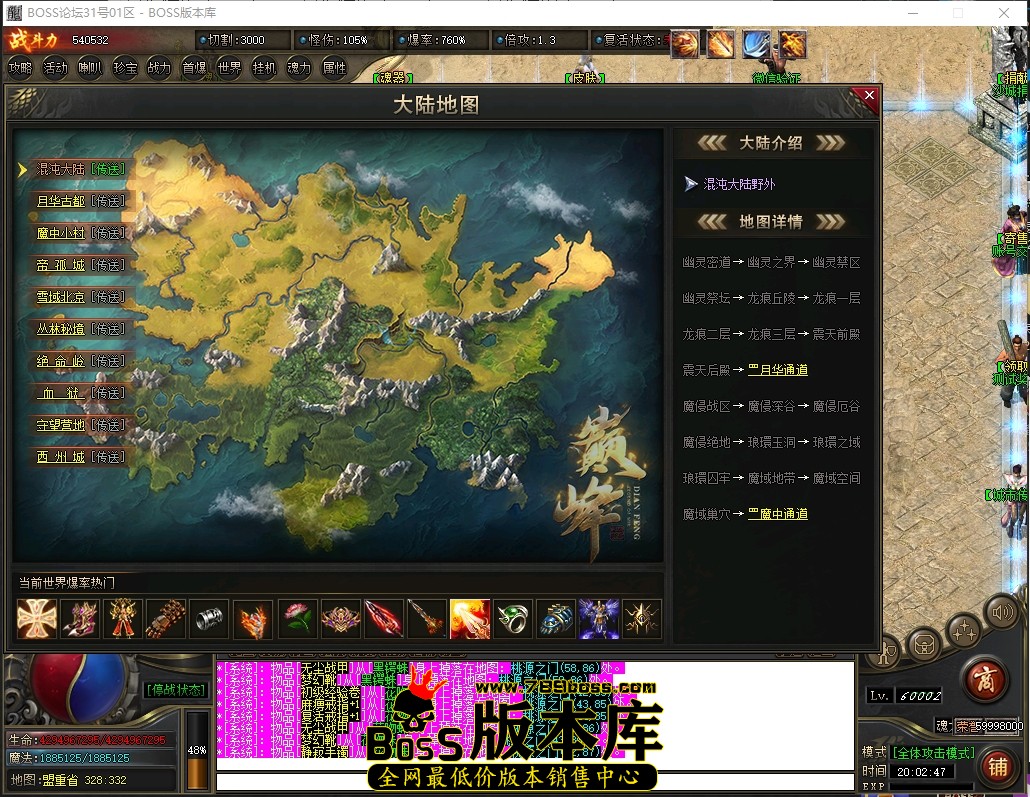
Task: Toggle sound with the speaker button
Action: pyautogui.click(x=1002, y=613)
